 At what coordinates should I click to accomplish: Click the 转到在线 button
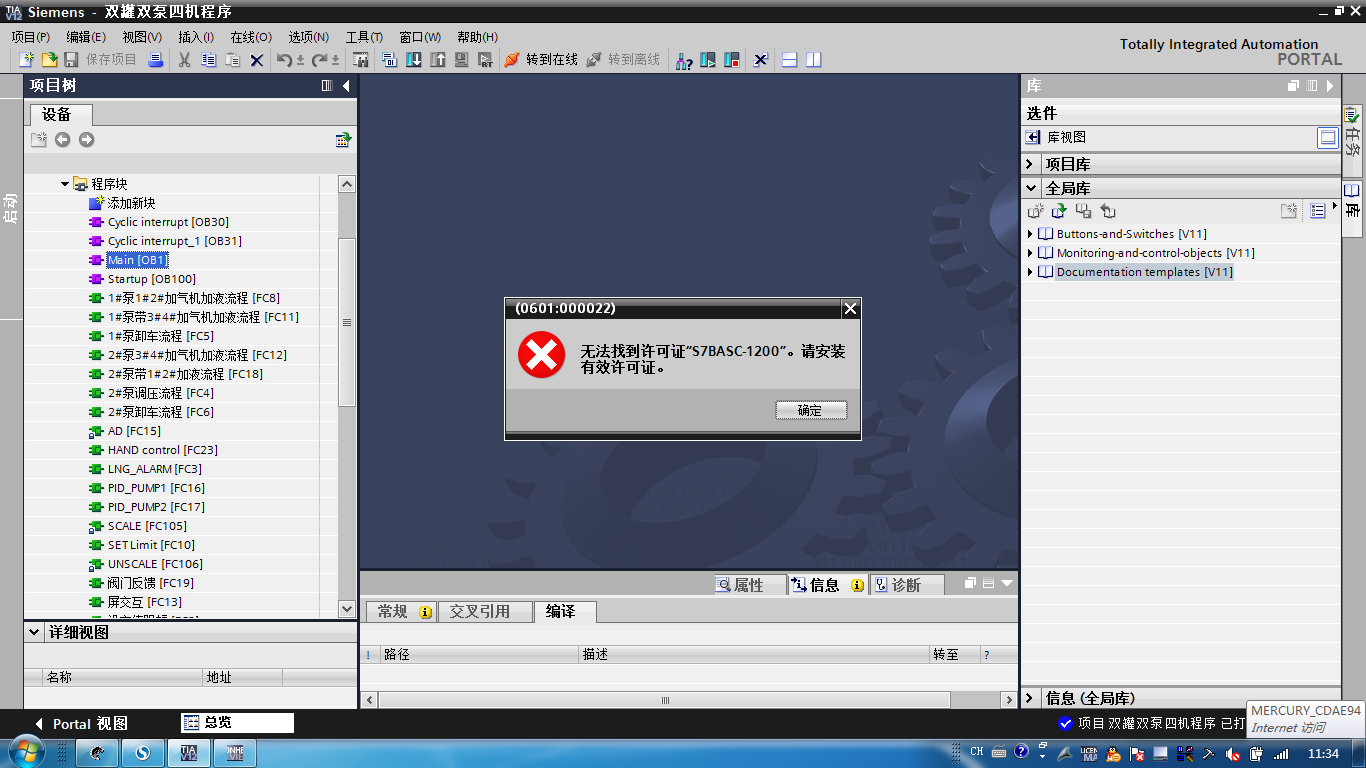tap(541, 60)
